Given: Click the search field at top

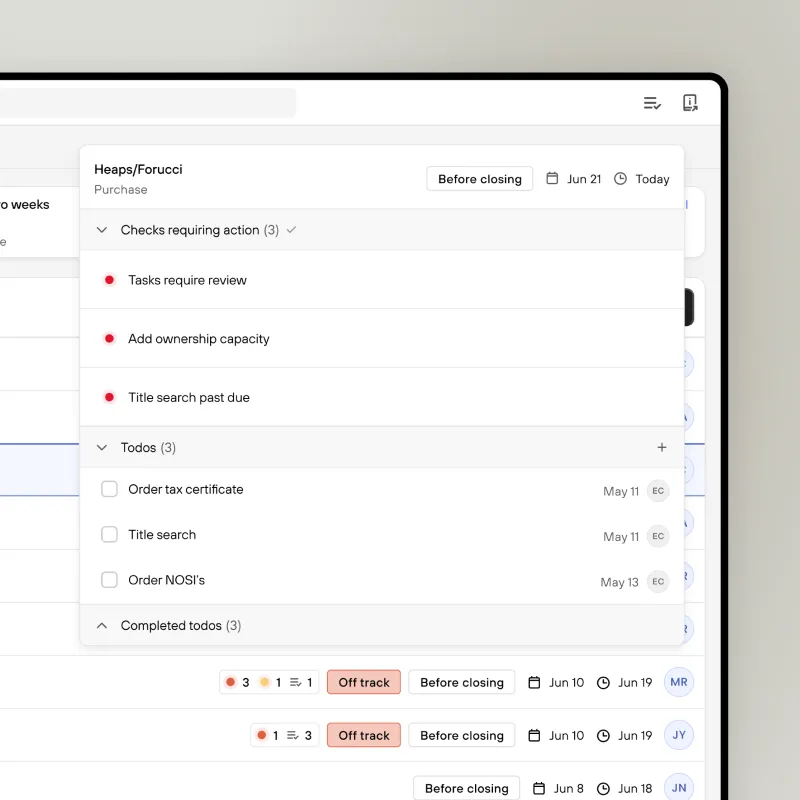Looking at the screenshot, I should pyautogui.click(x=147, y=103).
